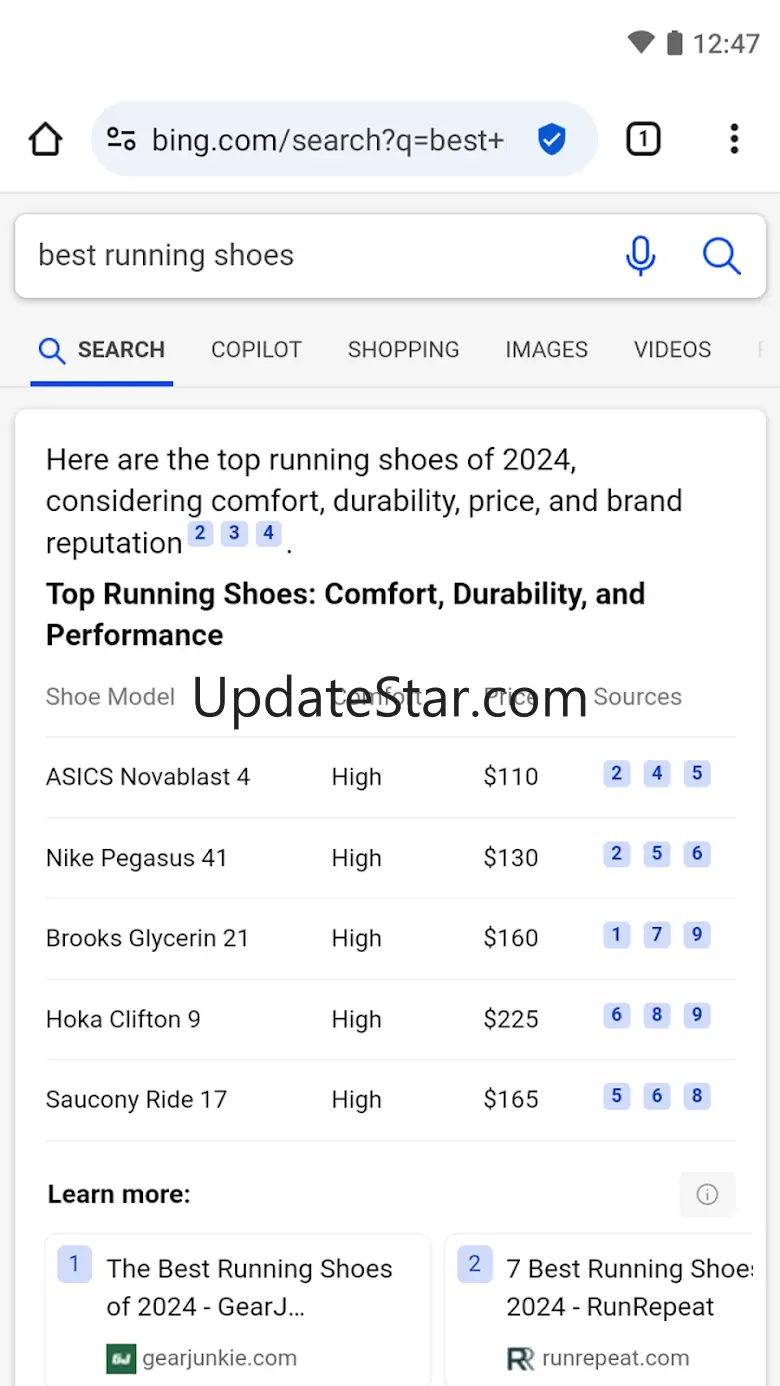Open site info icon in address bar
Screen dimensions: 780x1386
[x=122, y=139]
